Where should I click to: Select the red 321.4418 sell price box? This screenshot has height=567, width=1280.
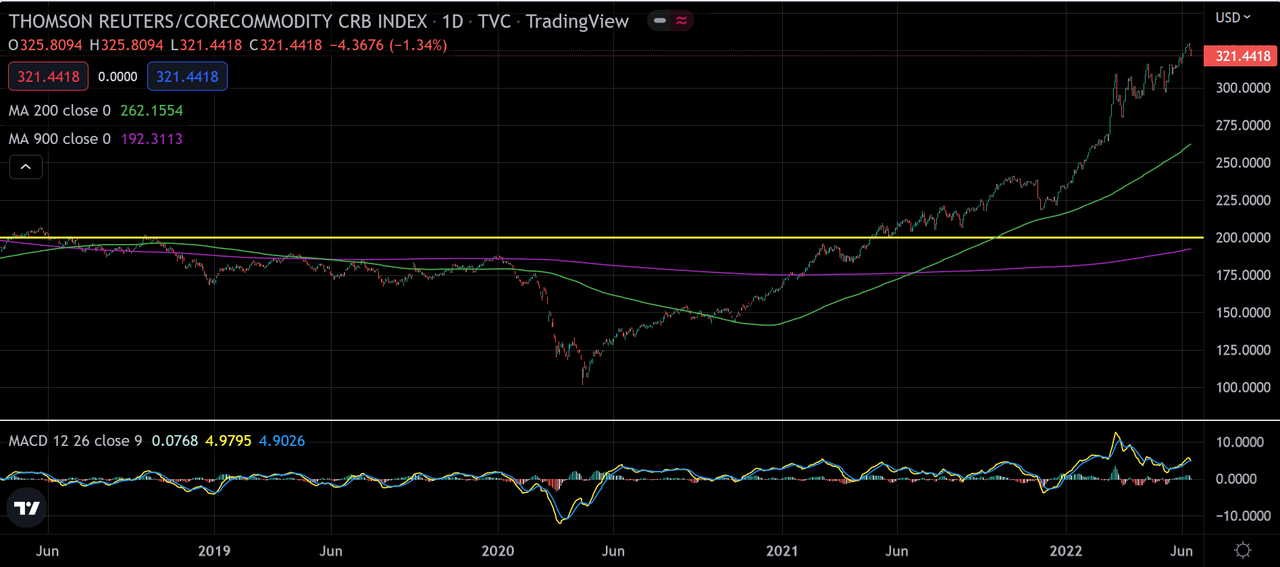tap(49, 77)
